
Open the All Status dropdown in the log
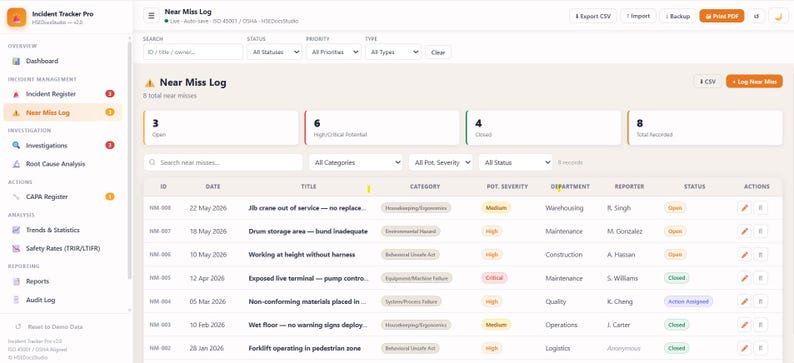click(515, 163)
